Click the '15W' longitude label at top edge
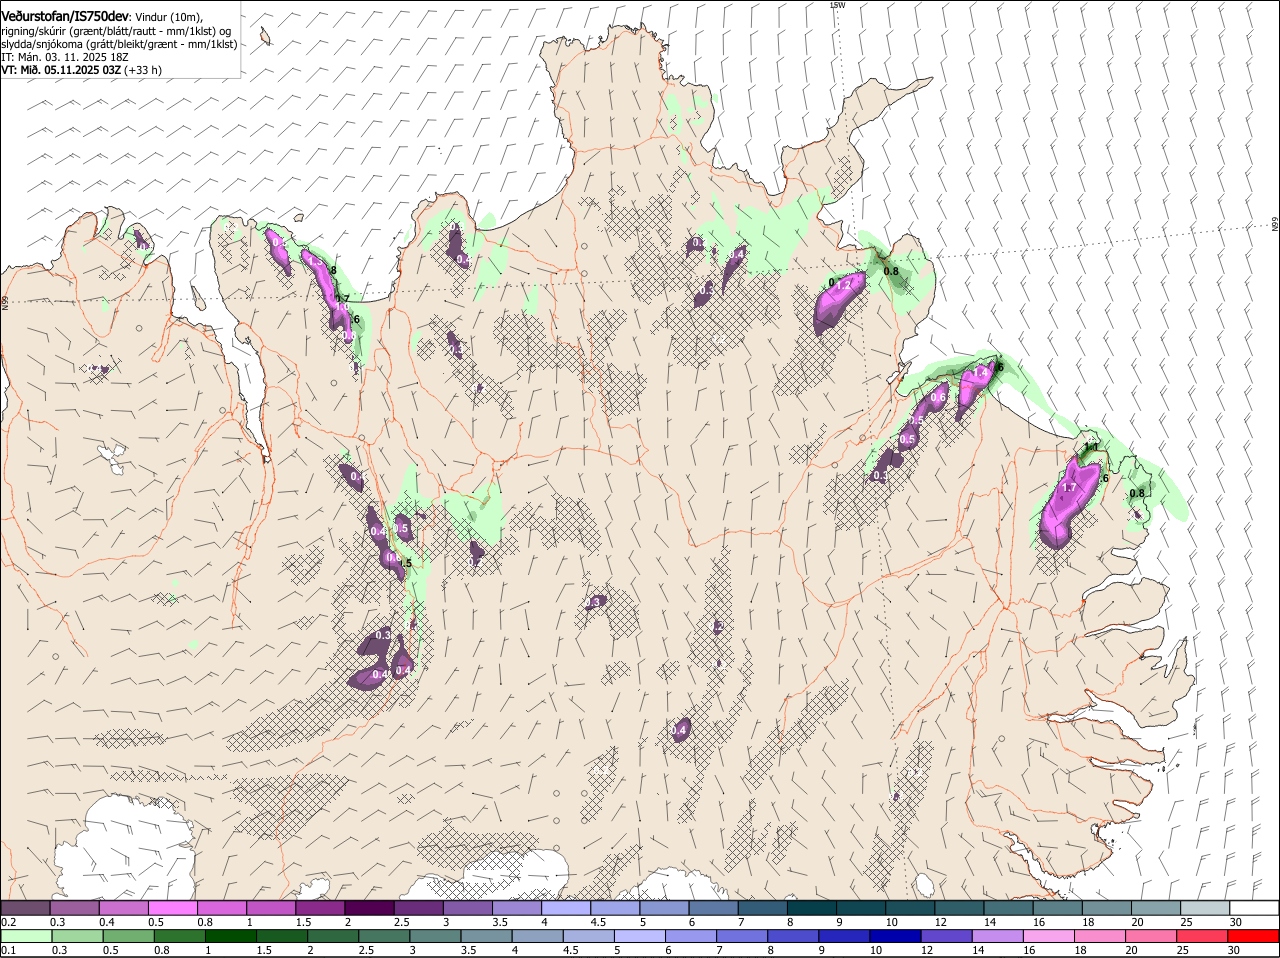Viewport: 1280px width, 958px height. (838, 5)
